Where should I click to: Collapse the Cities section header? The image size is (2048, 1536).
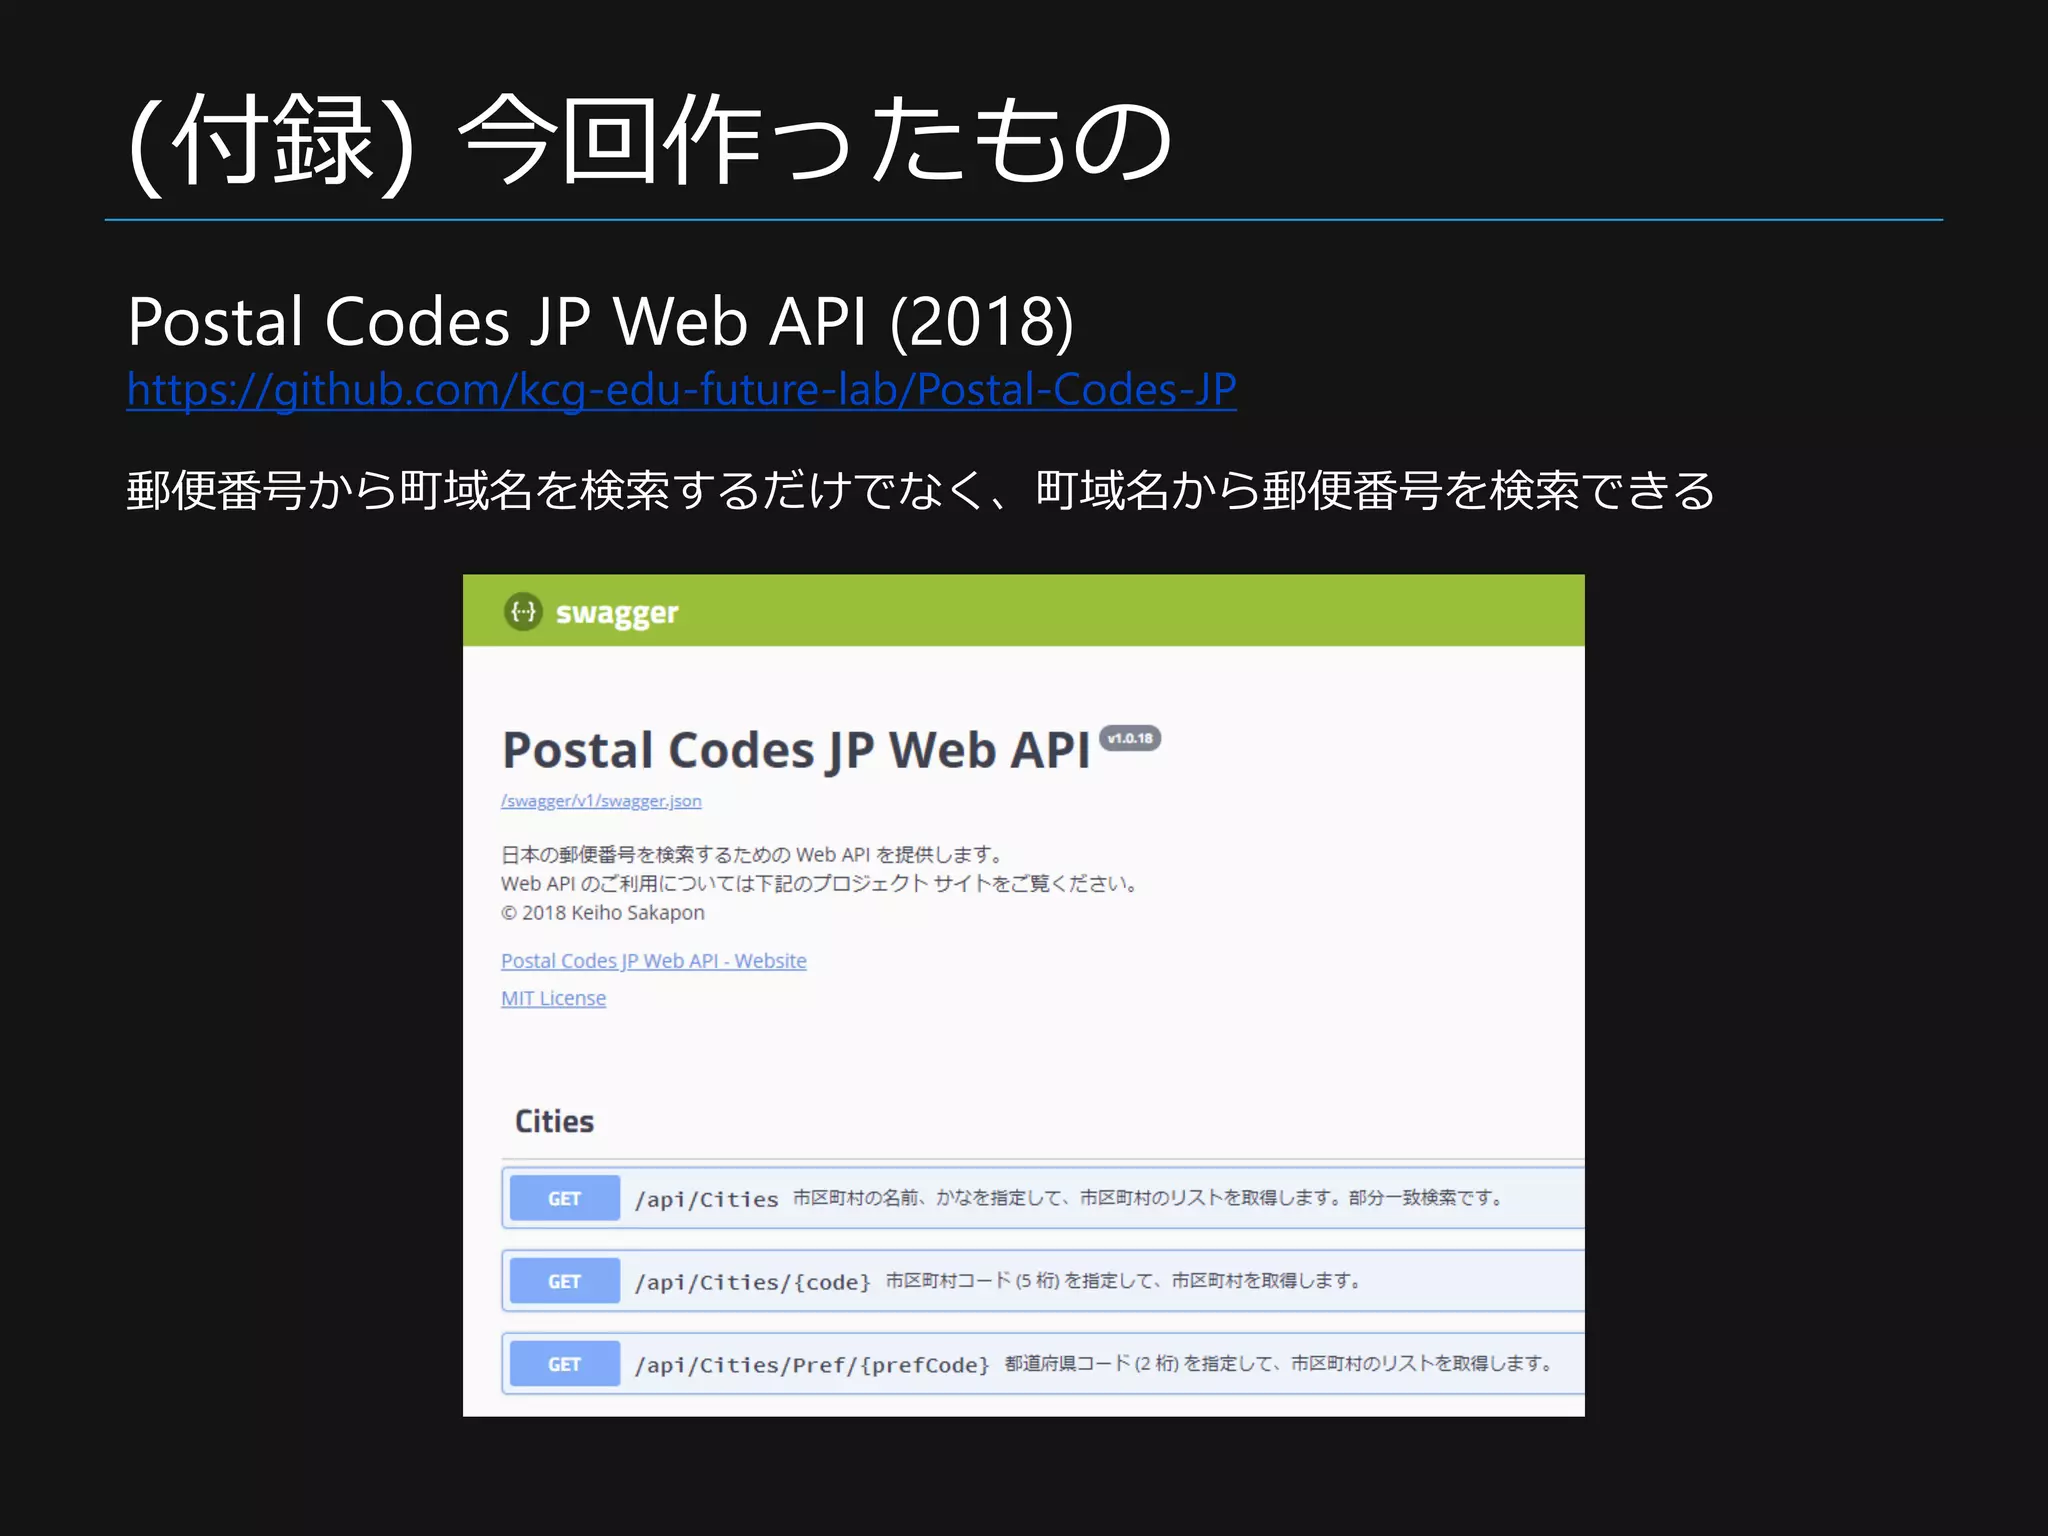554,1122
